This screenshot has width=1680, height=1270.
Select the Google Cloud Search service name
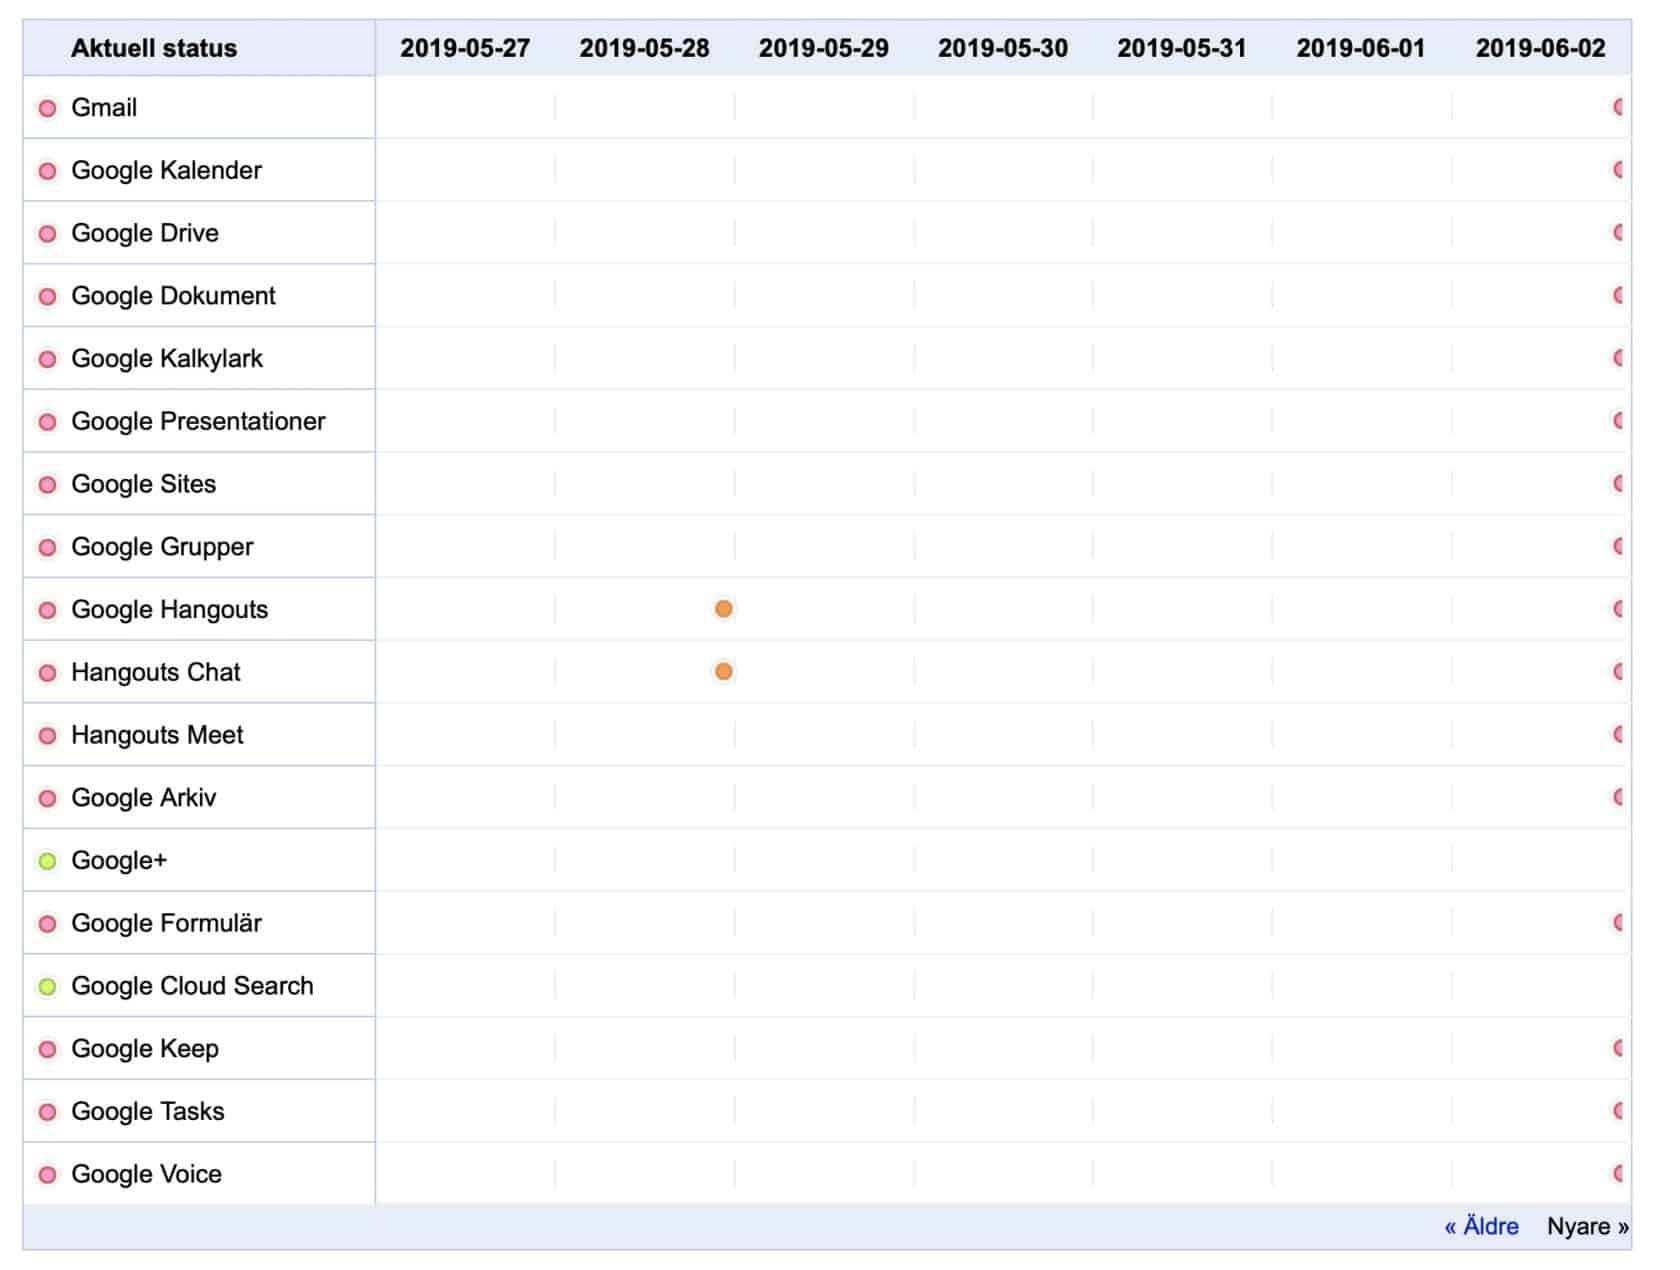(x=192, y=987)
